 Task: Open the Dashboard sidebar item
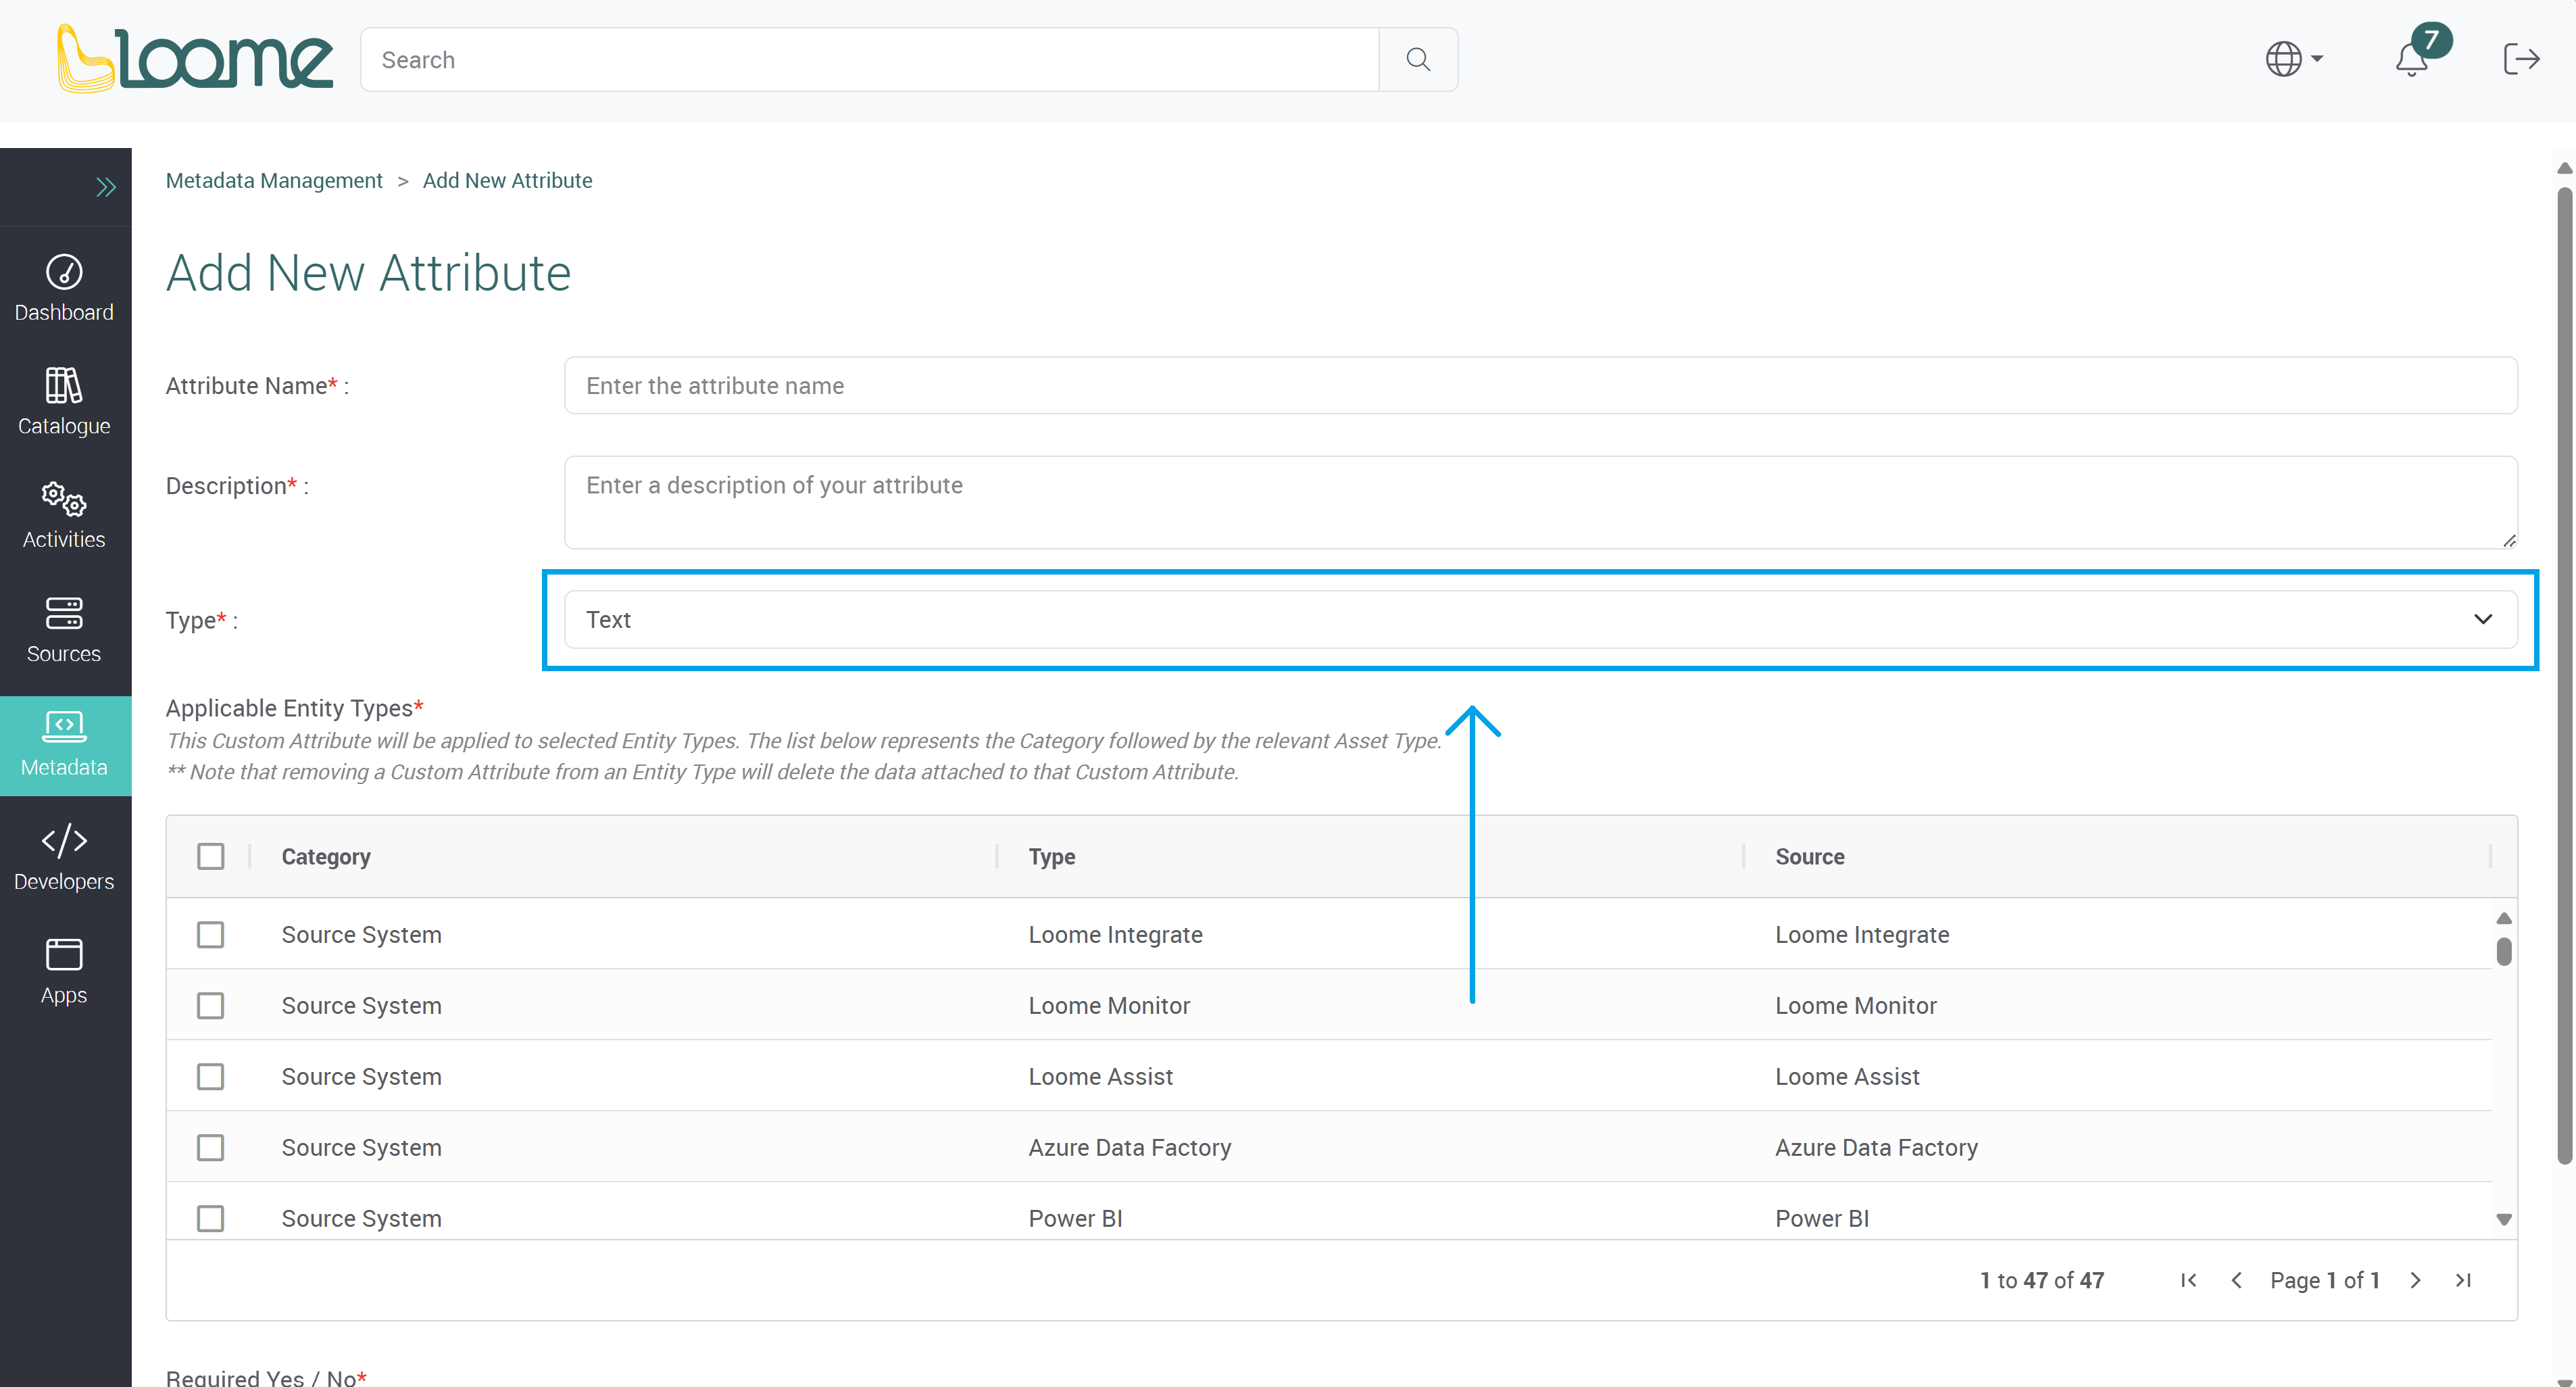(x=64, y=288)
